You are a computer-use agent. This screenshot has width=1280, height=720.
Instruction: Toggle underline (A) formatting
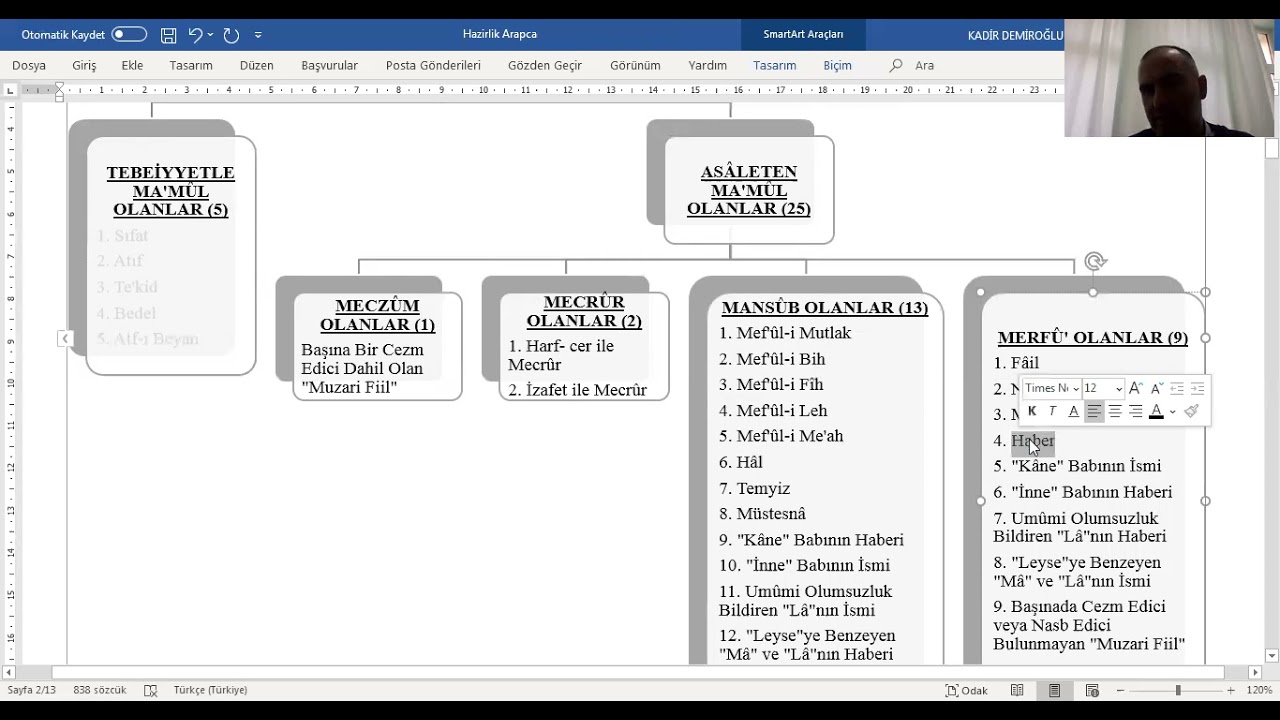[1073, 411]
